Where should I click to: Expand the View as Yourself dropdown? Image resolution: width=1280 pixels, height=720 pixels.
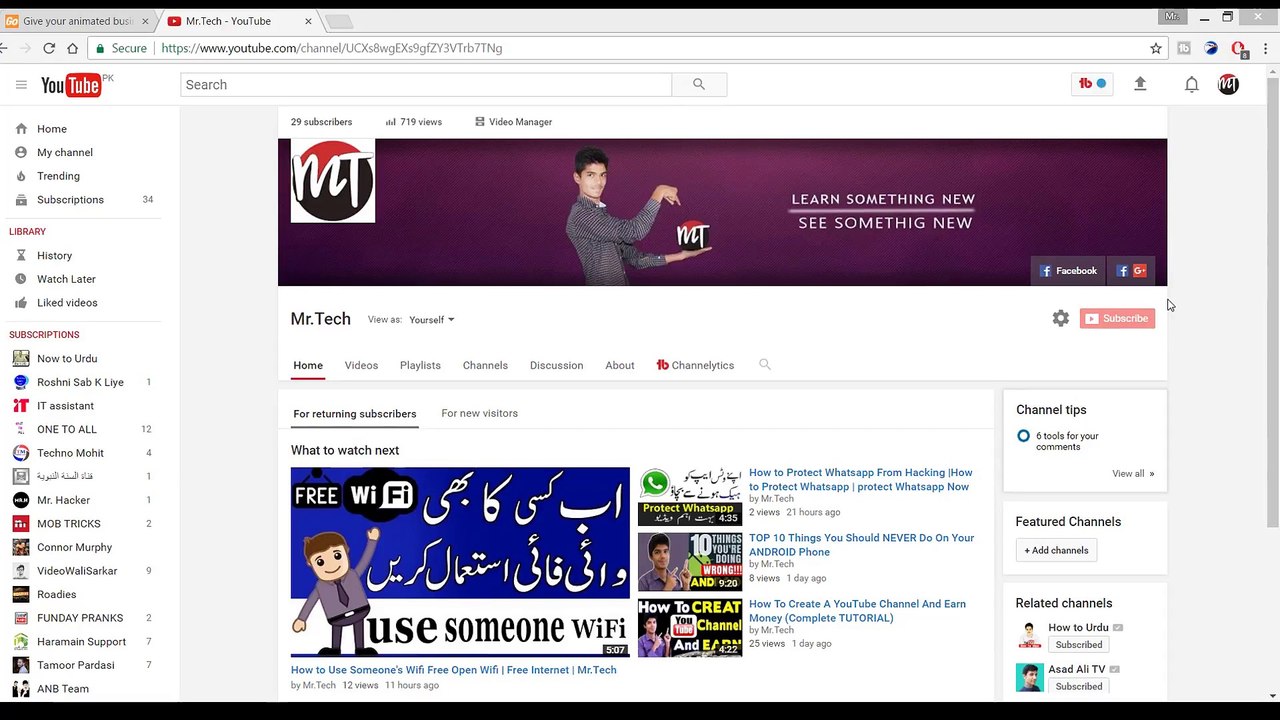click(431, 320)
